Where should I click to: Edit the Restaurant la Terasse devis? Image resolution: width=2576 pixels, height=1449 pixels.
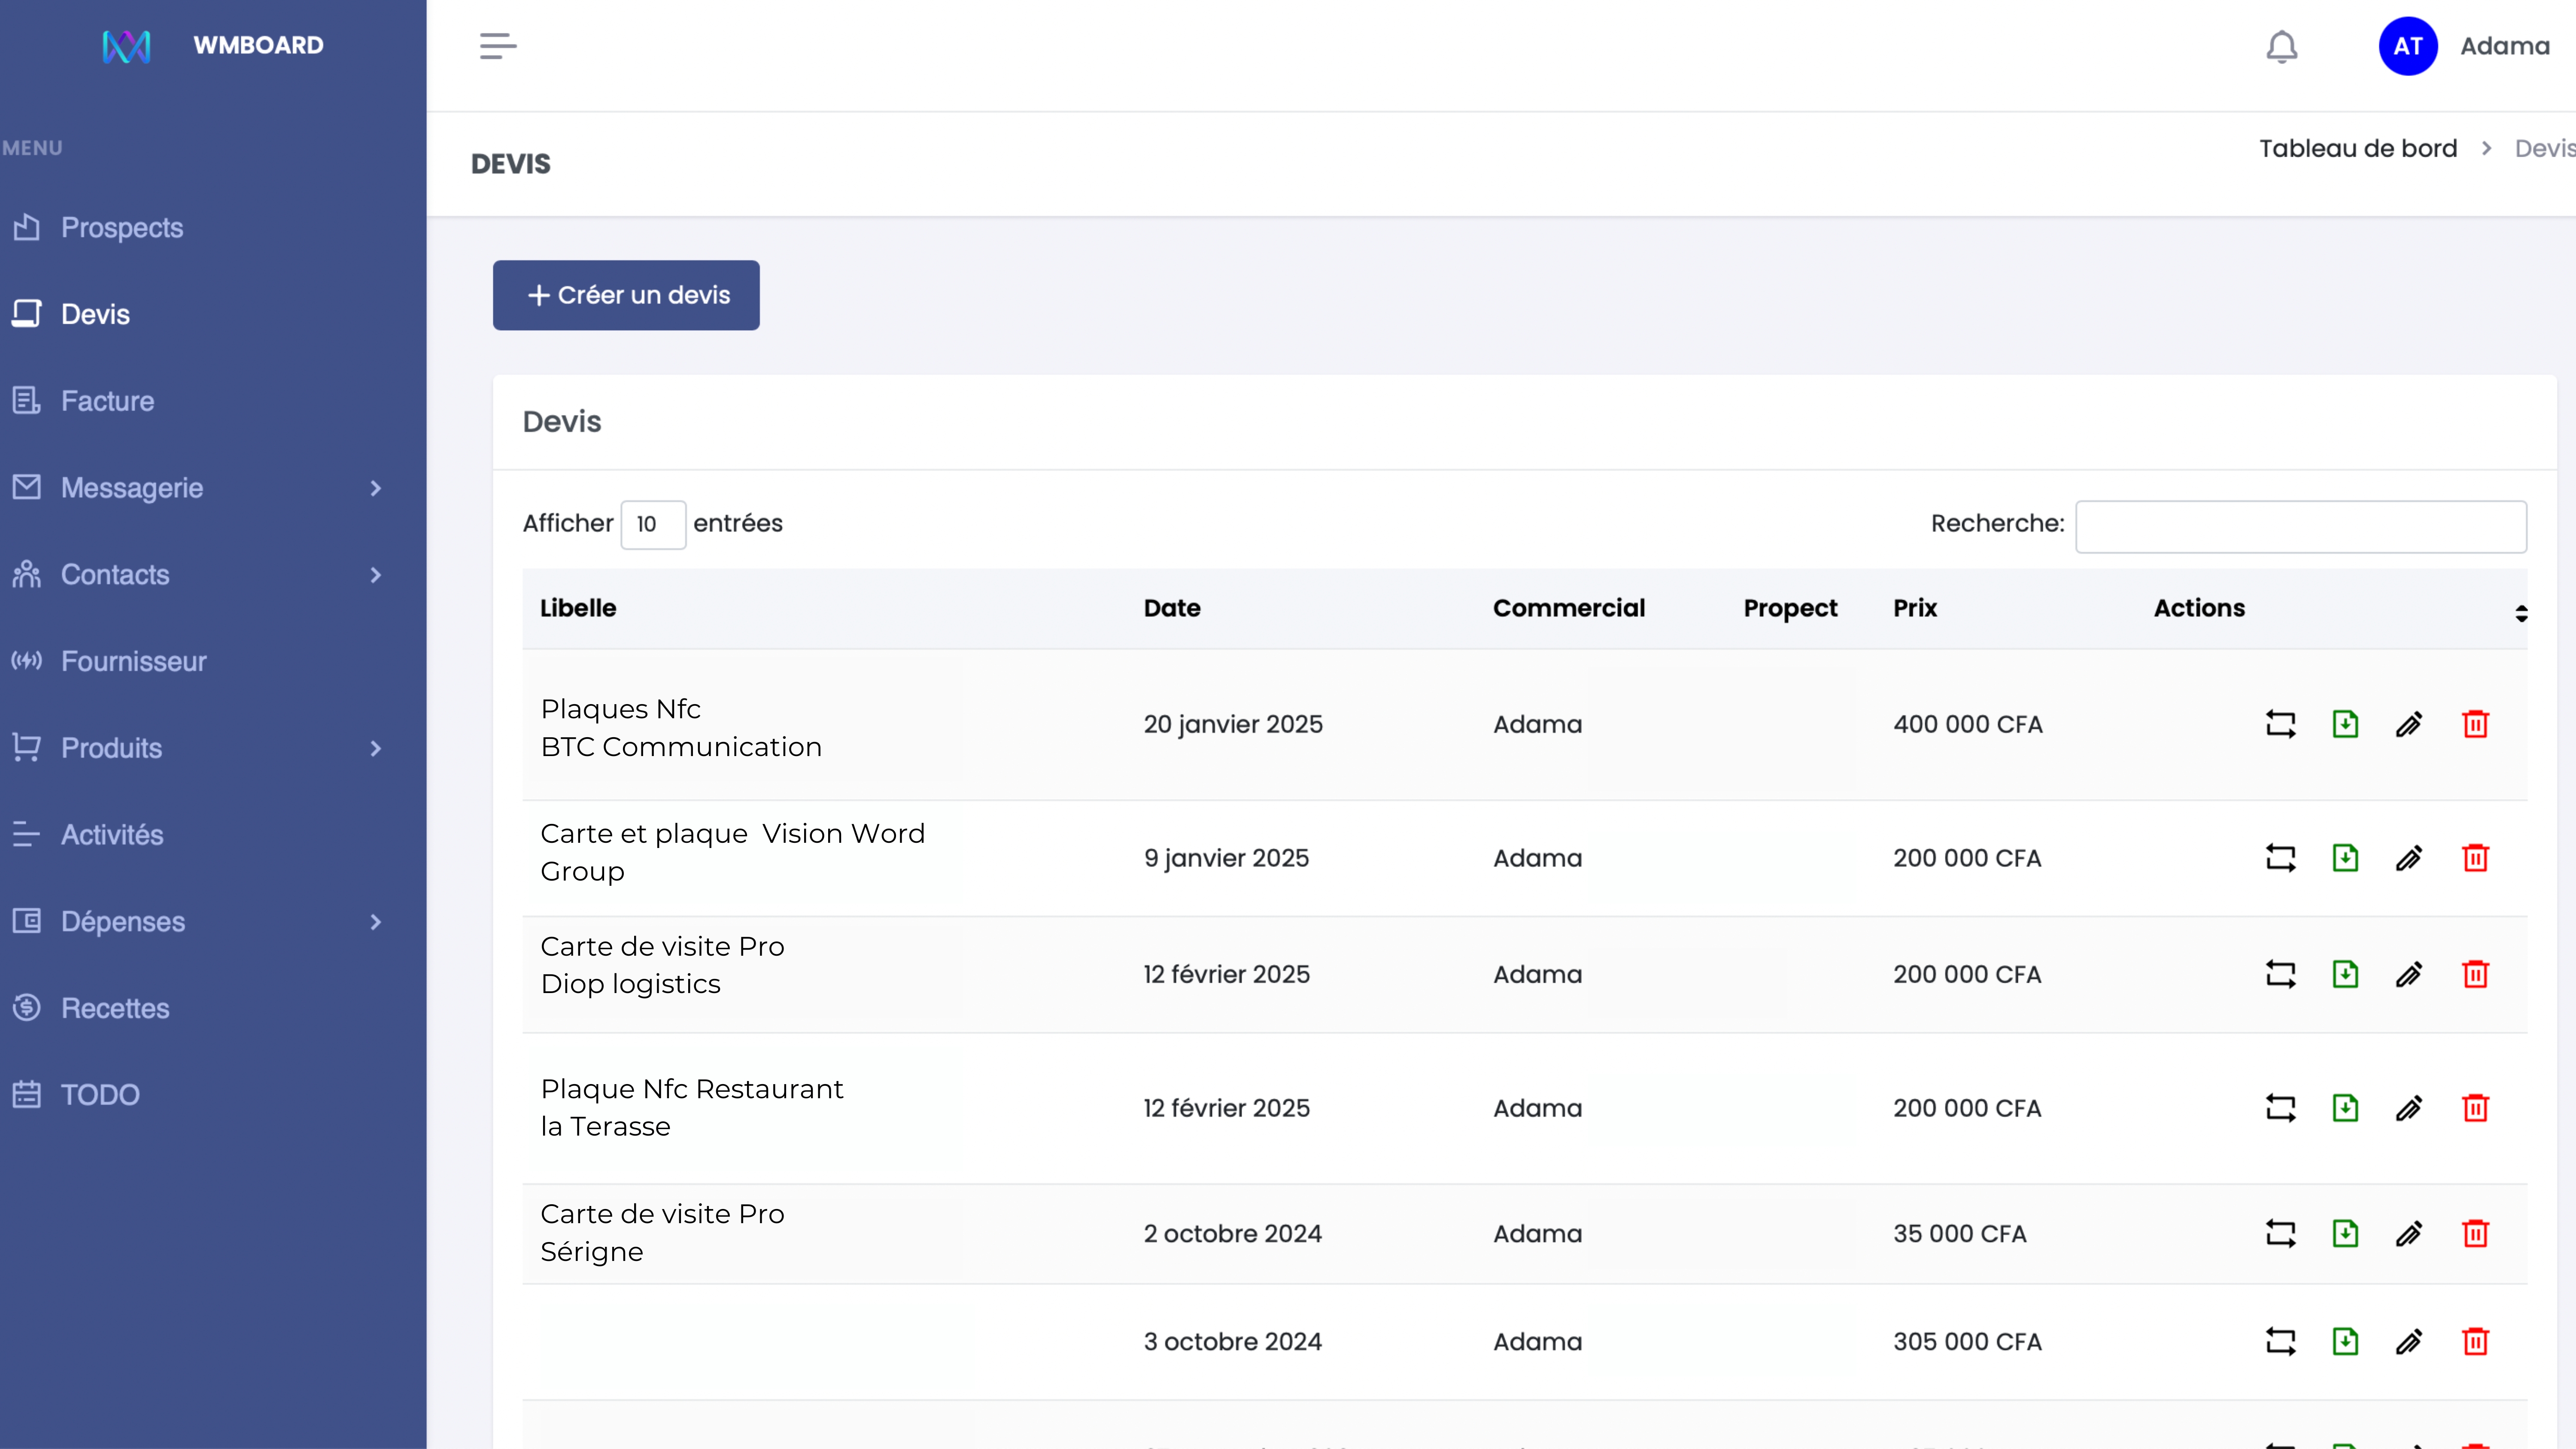click(2409, 1108)
